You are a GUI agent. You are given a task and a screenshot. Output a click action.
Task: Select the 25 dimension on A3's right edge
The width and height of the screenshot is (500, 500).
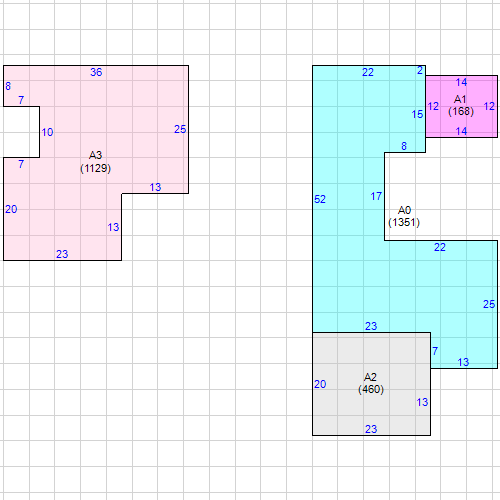click(x=180, y=129)
